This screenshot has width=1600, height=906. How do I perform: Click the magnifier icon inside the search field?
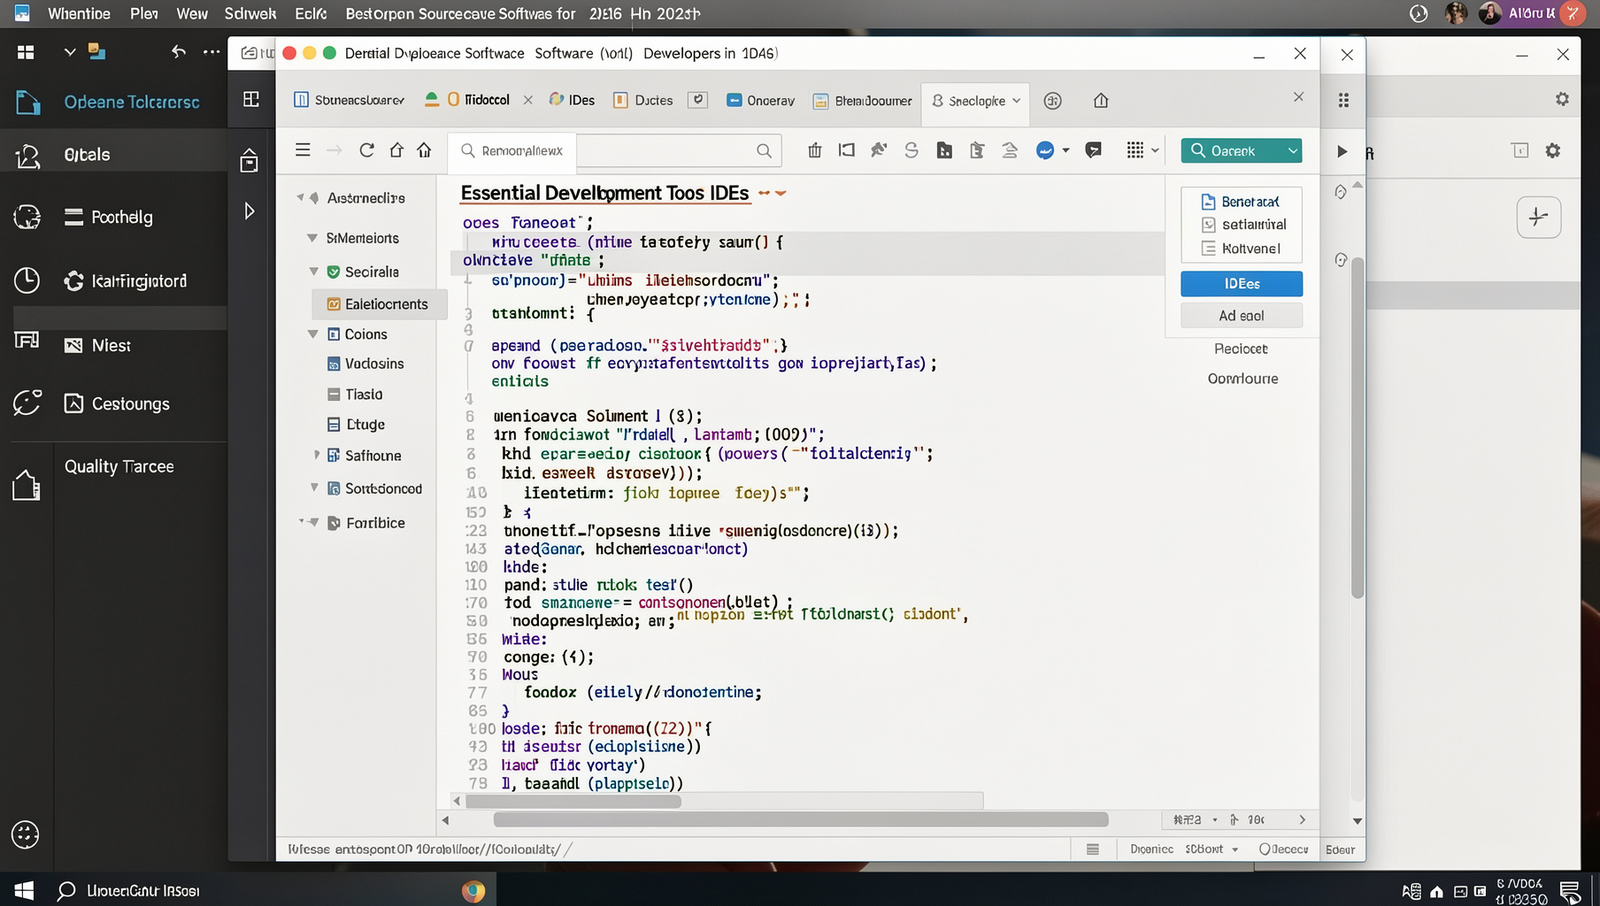[764, 151]
